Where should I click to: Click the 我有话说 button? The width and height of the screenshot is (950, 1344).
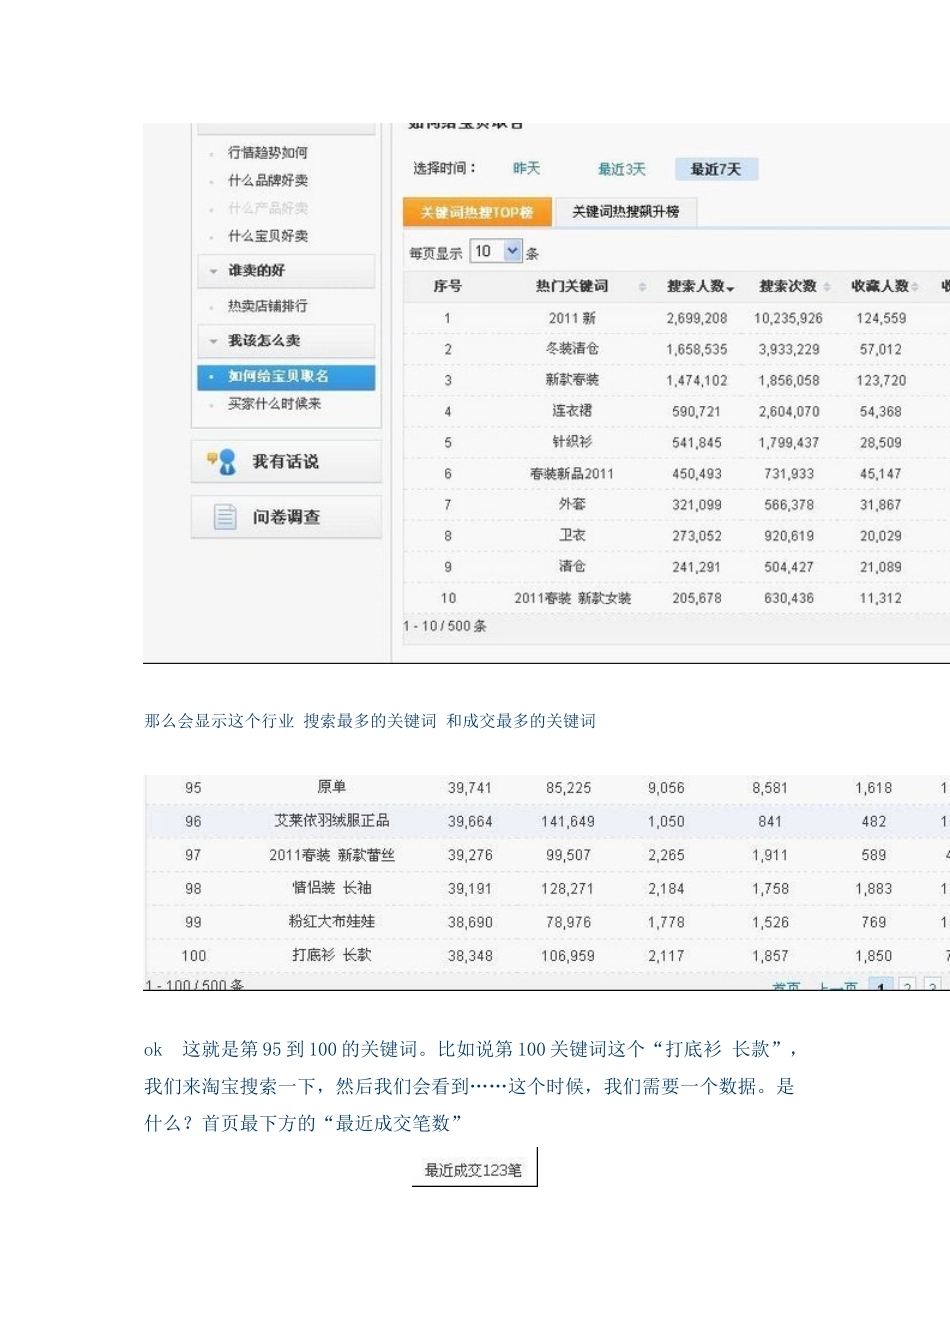[286, 461]
